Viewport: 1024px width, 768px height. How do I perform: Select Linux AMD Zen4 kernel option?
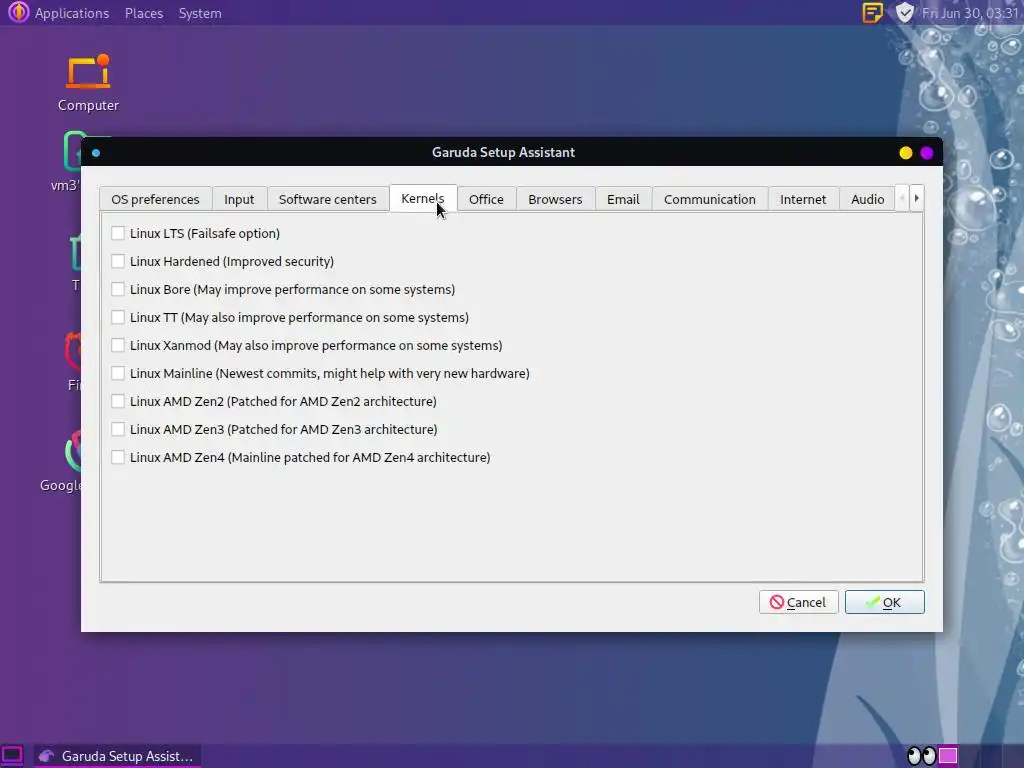point(118,458)
